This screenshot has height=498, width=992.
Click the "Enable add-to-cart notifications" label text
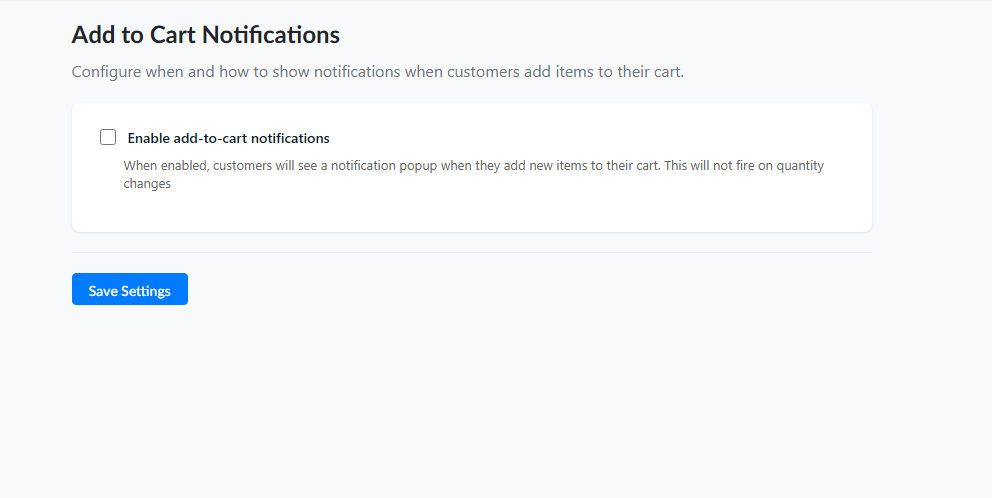[228, 139]
